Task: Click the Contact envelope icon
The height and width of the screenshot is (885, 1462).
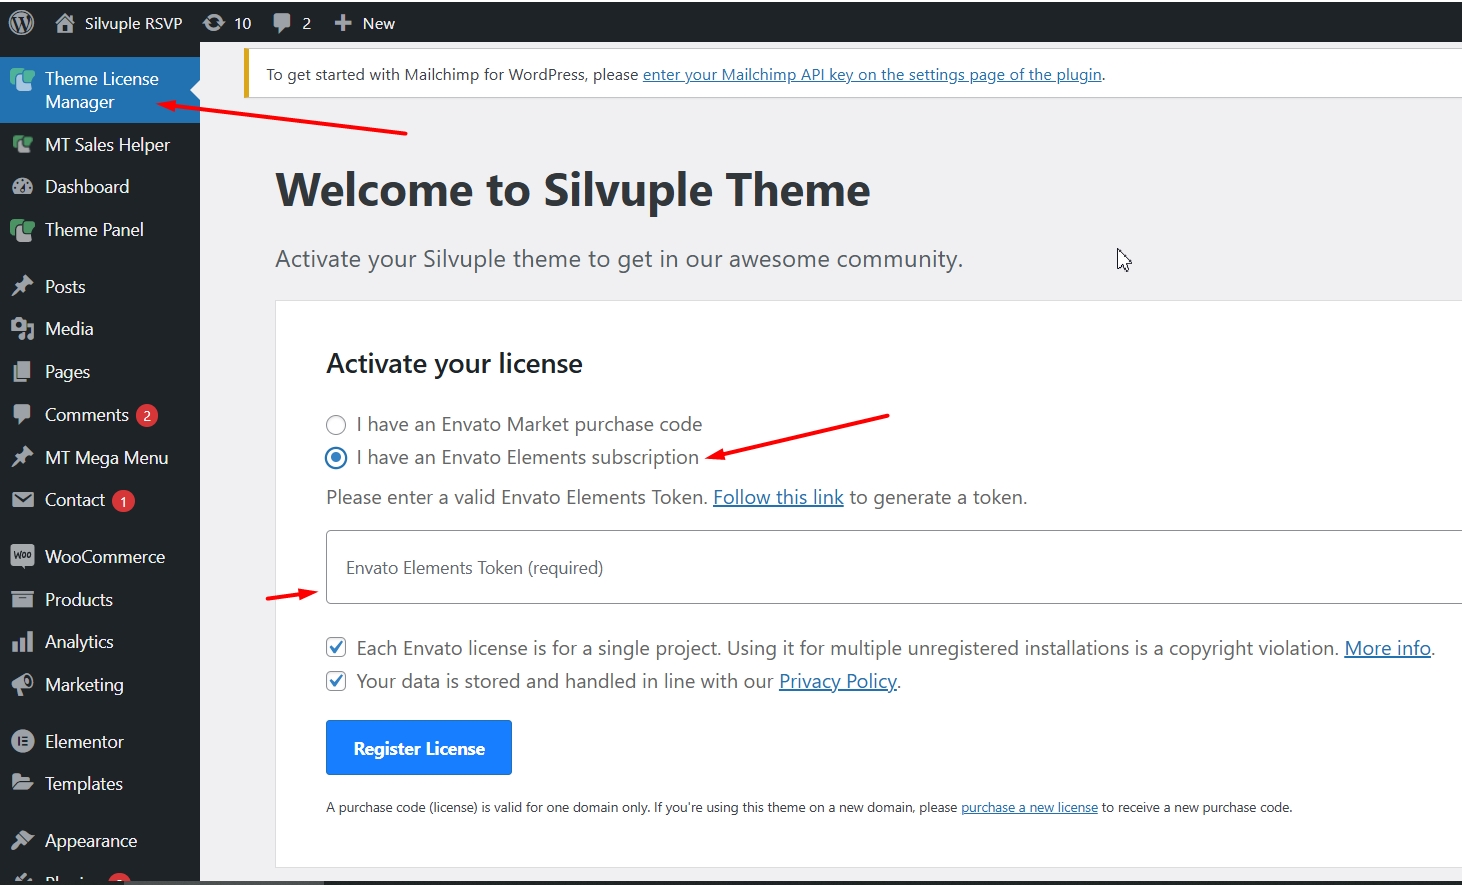Action: pyautogui.click(x=22, y=500)
